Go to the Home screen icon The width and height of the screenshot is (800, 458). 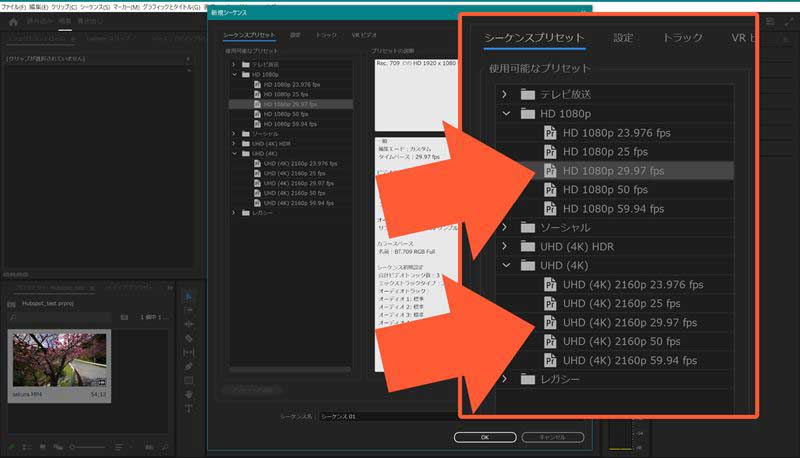pyautogui.click(x=13, y=22)
